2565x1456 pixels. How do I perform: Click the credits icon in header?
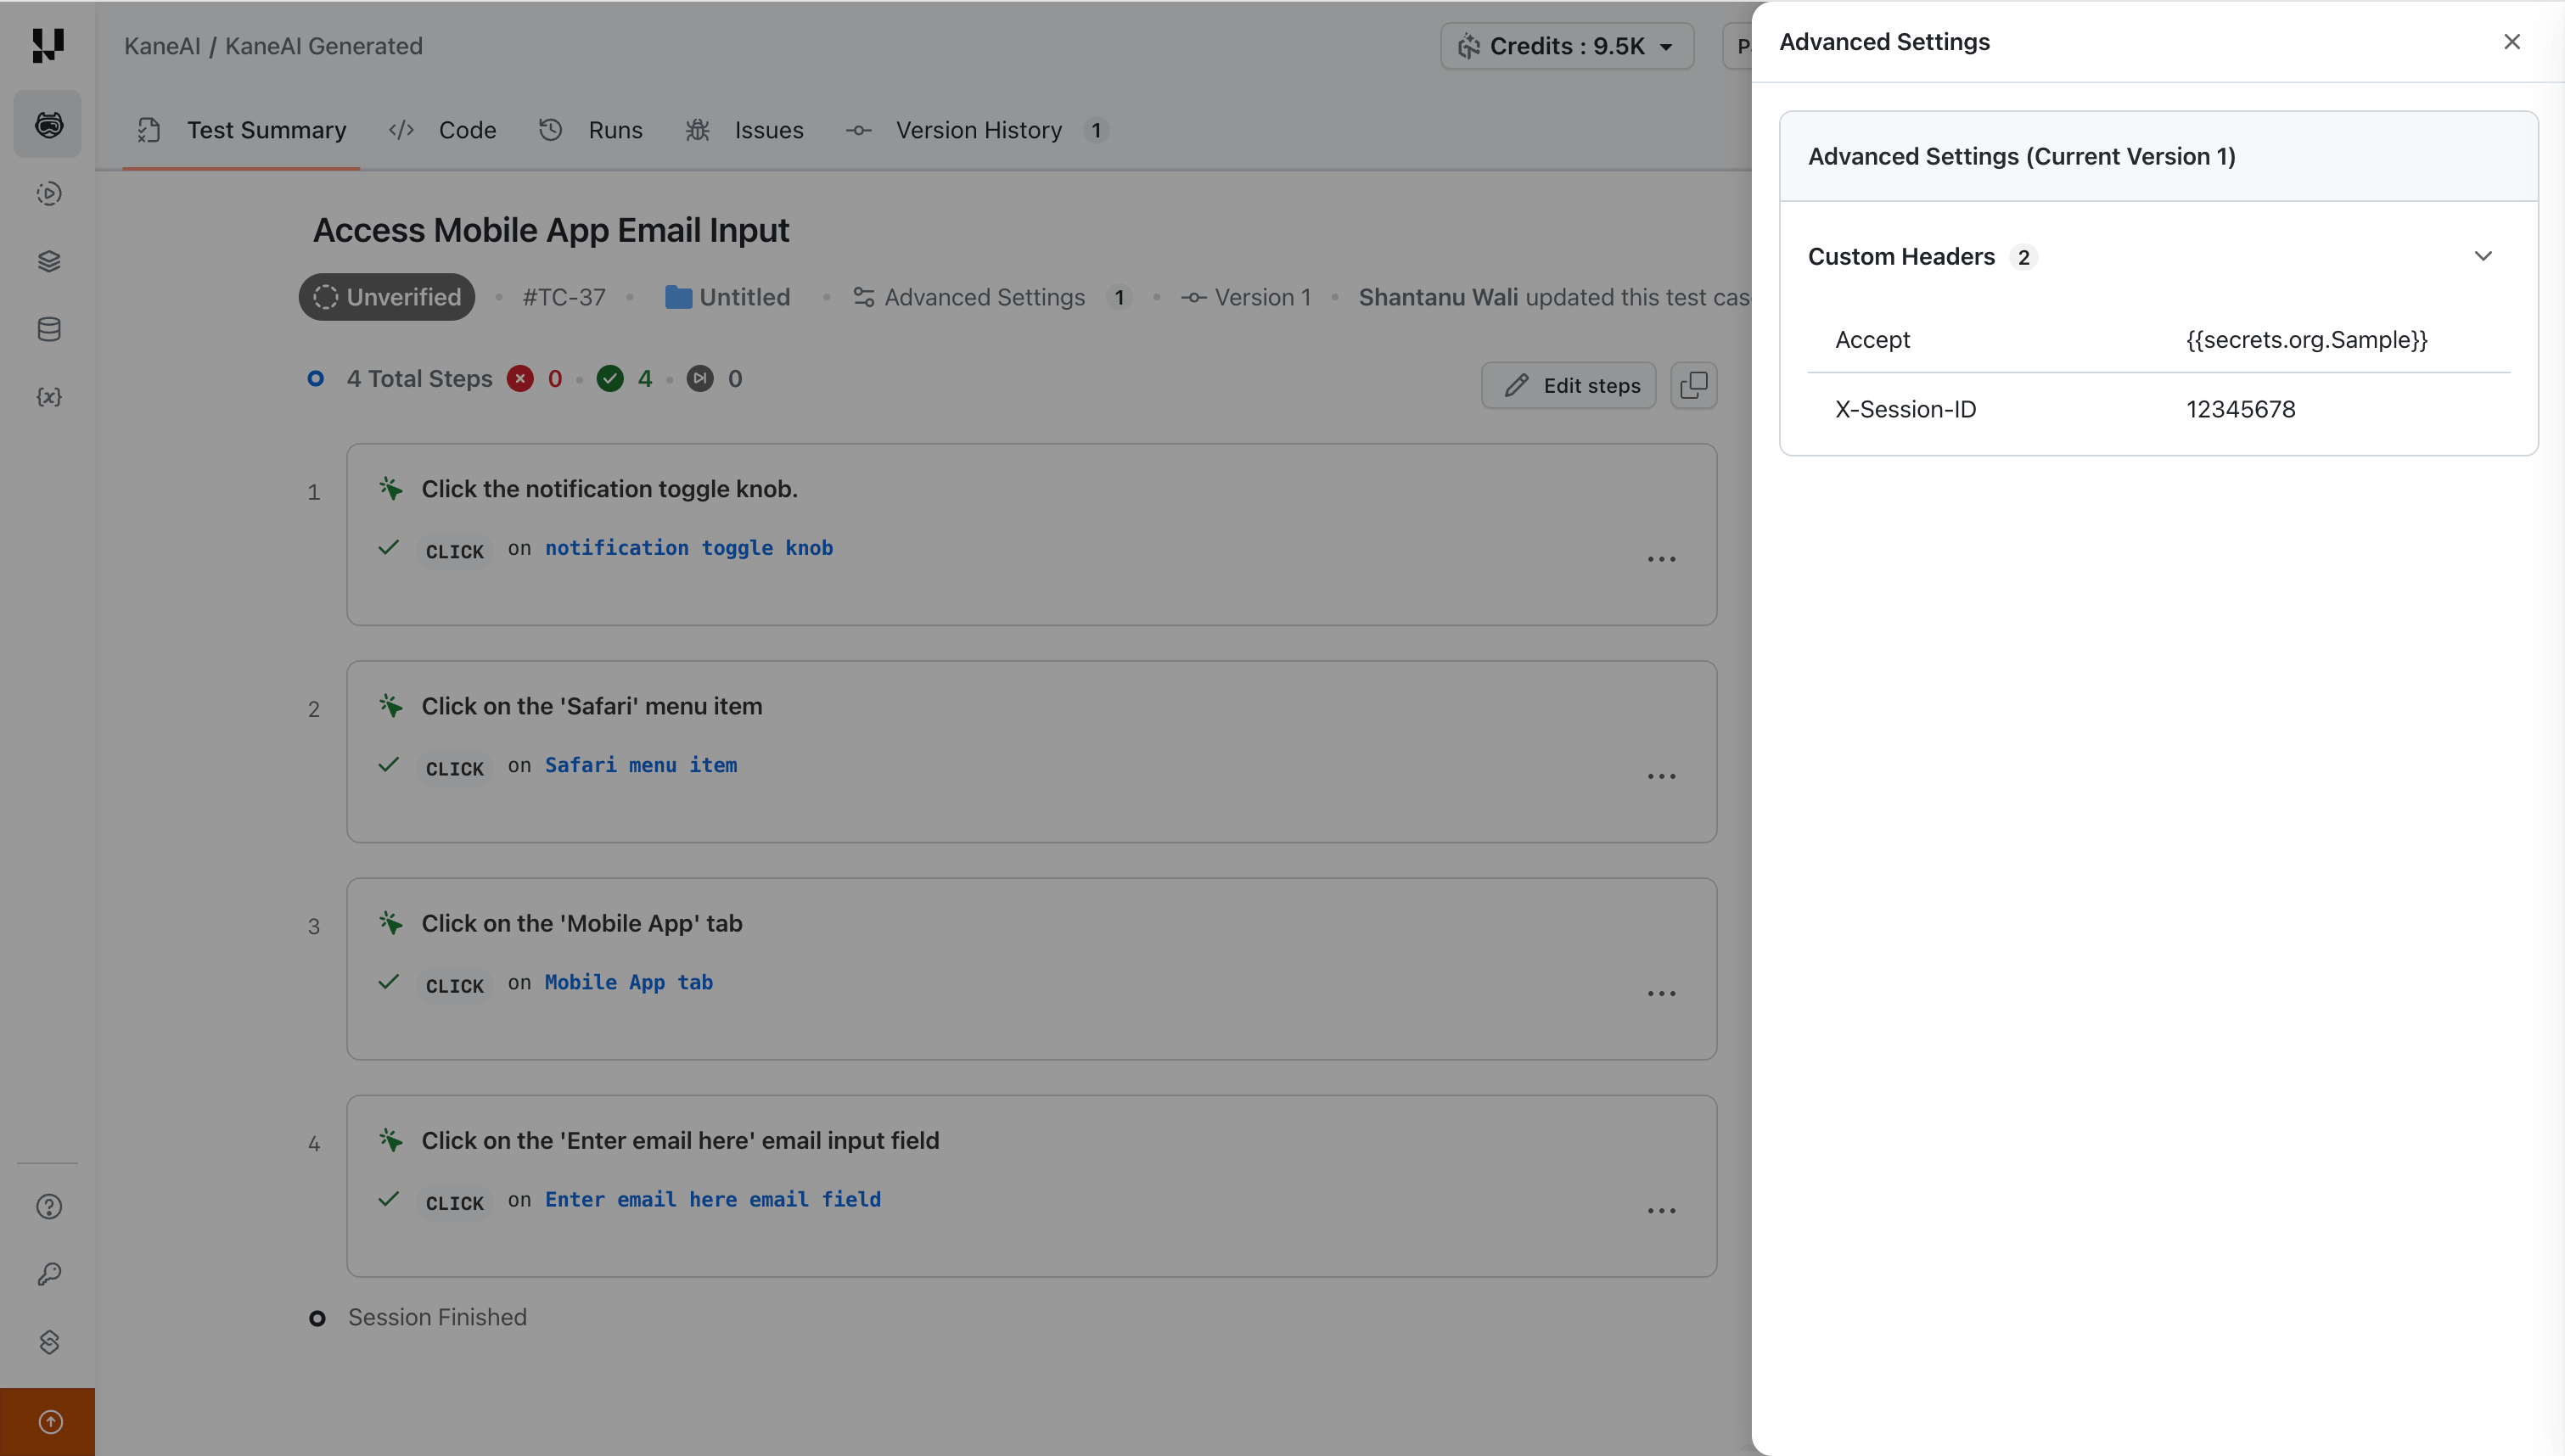pos(1468,46)
